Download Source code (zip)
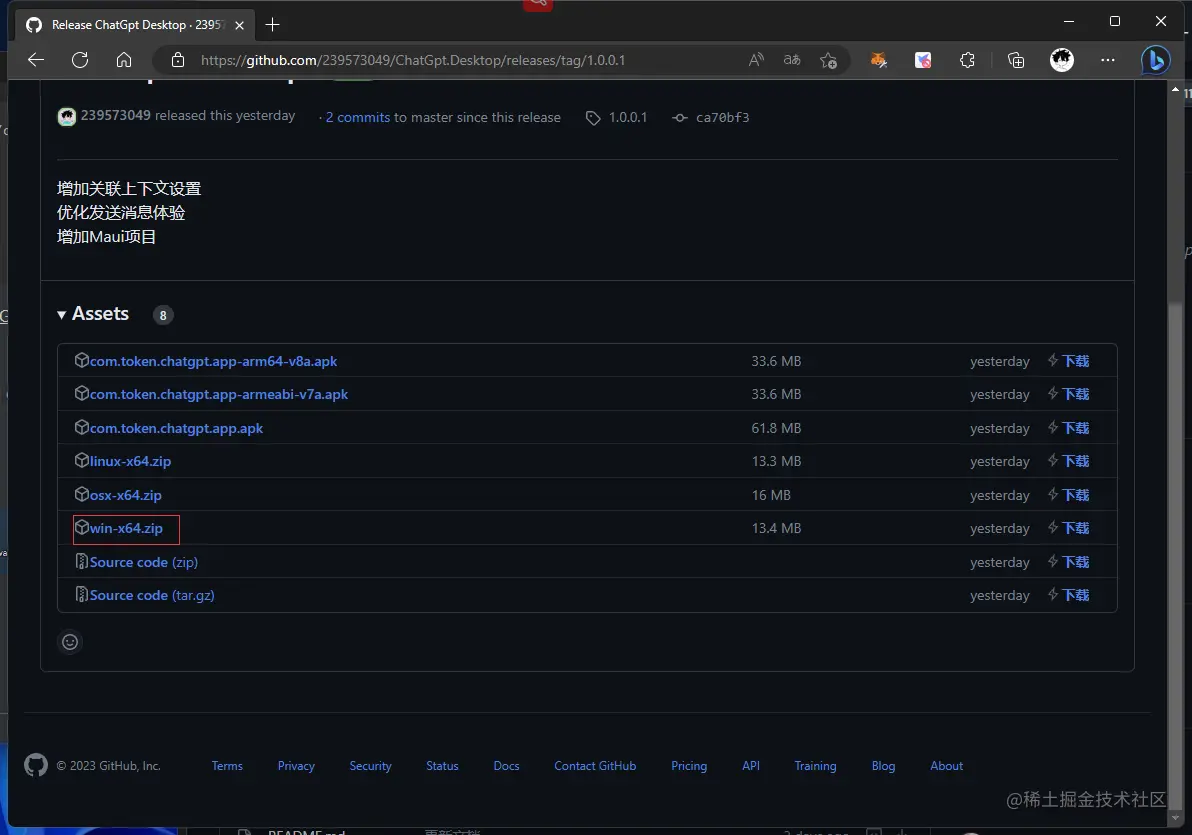Viewport: 1192px width, 835px height. 144,562
